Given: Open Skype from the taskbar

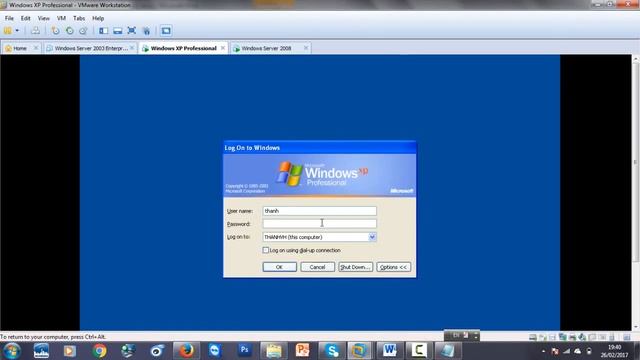Looking at the screenshot, I should coord(331,351).
